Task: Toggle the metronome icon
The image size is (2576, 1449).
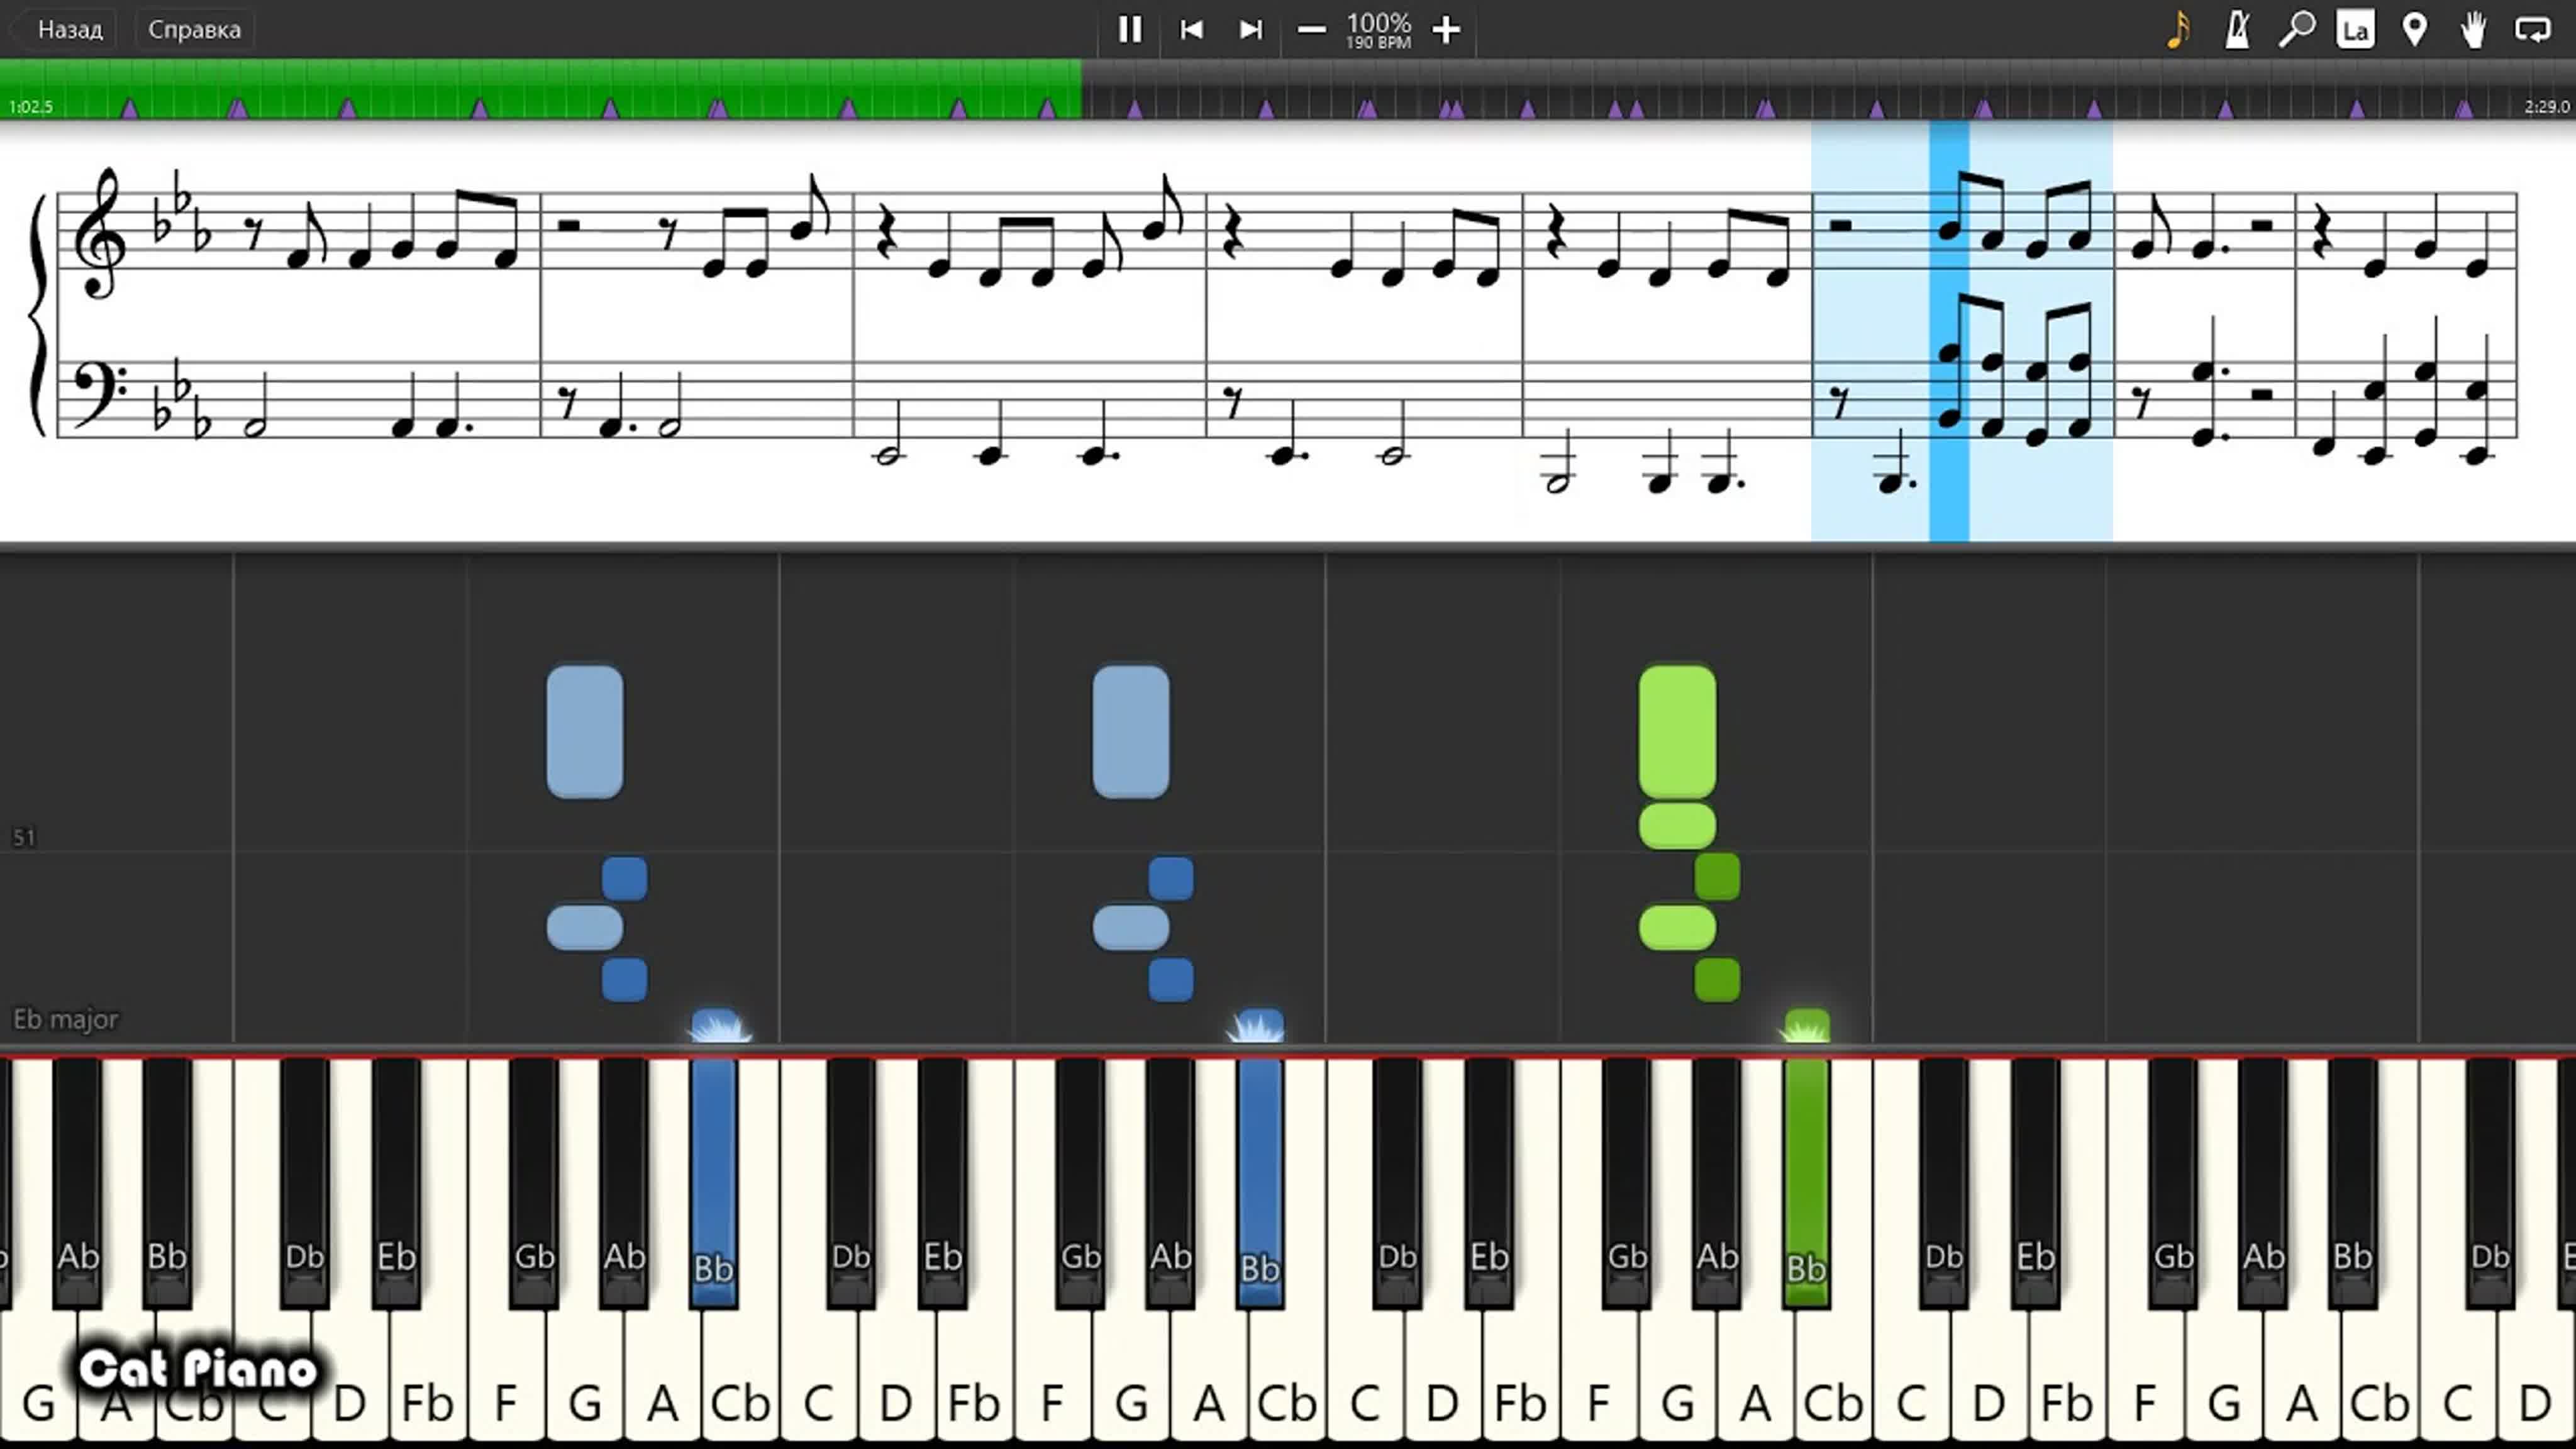Action: pyautogui.click(x=2237, y=29)
